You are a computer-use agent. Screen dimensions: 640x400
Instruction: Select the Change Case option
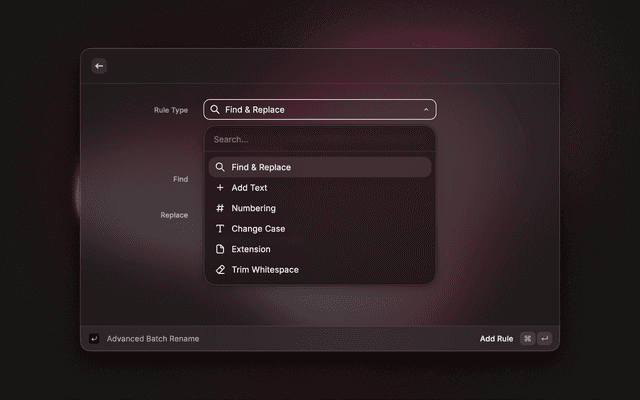[x=258, y=229]
